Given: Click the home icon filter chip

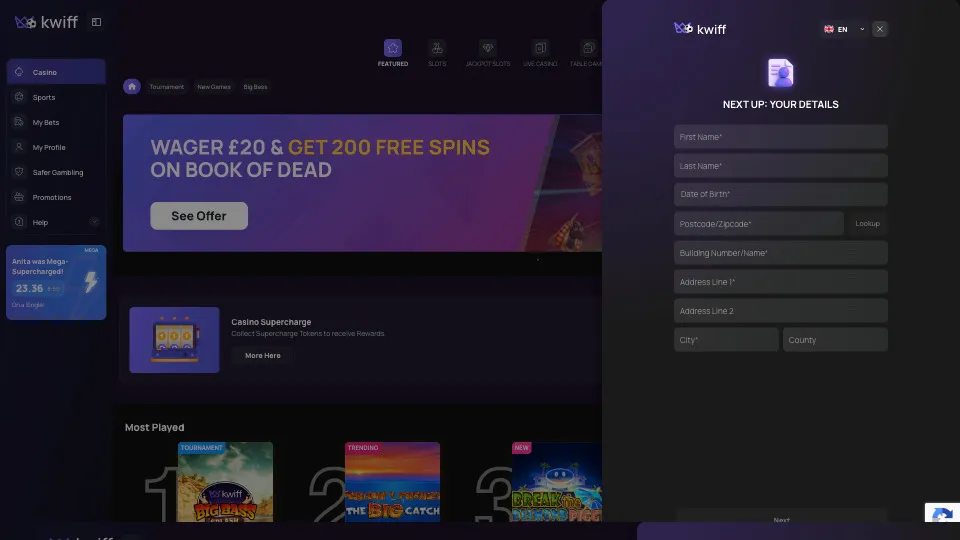Looking at the screenshot, I should coord(132,86).
